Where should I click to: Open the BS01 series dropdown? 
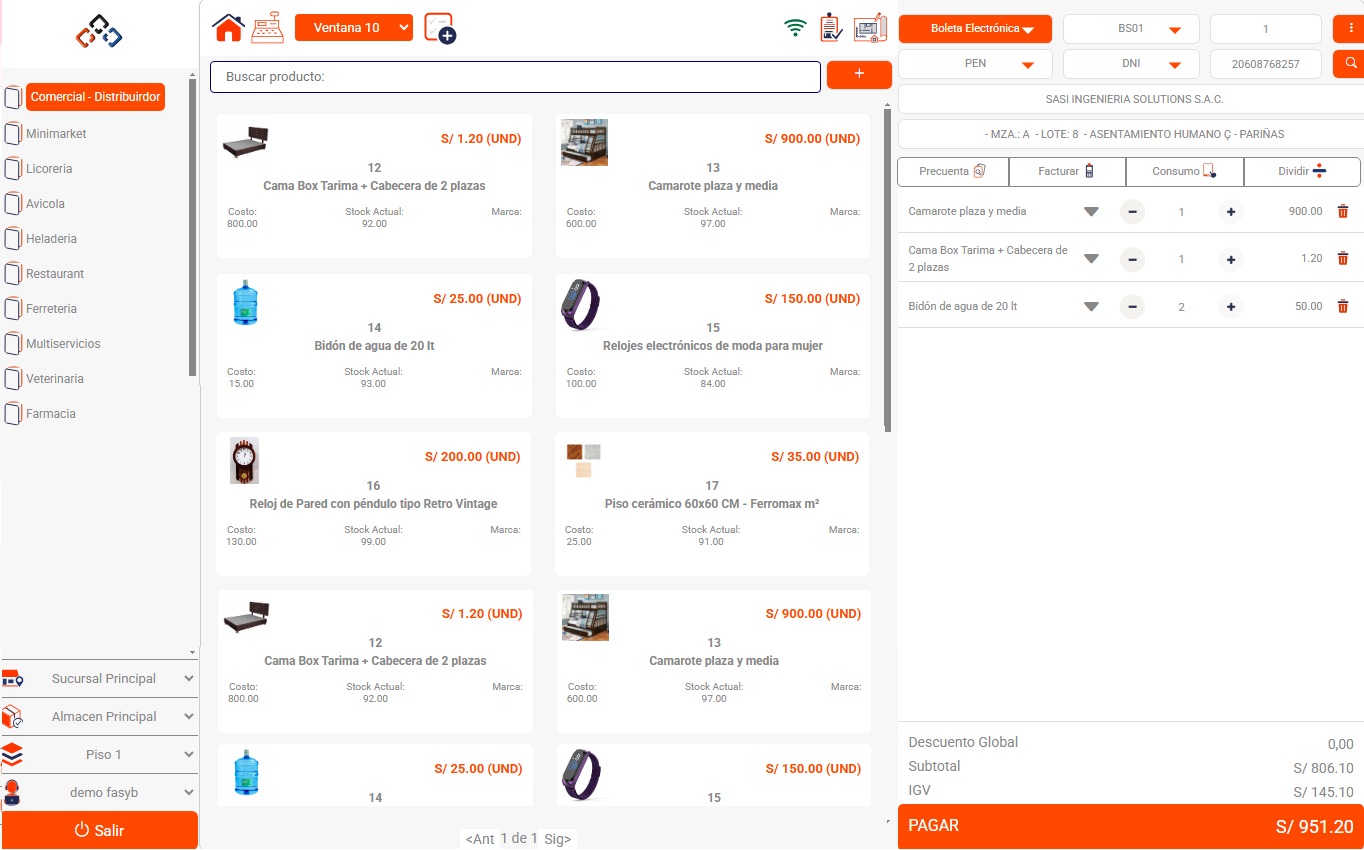(1131, 28)
